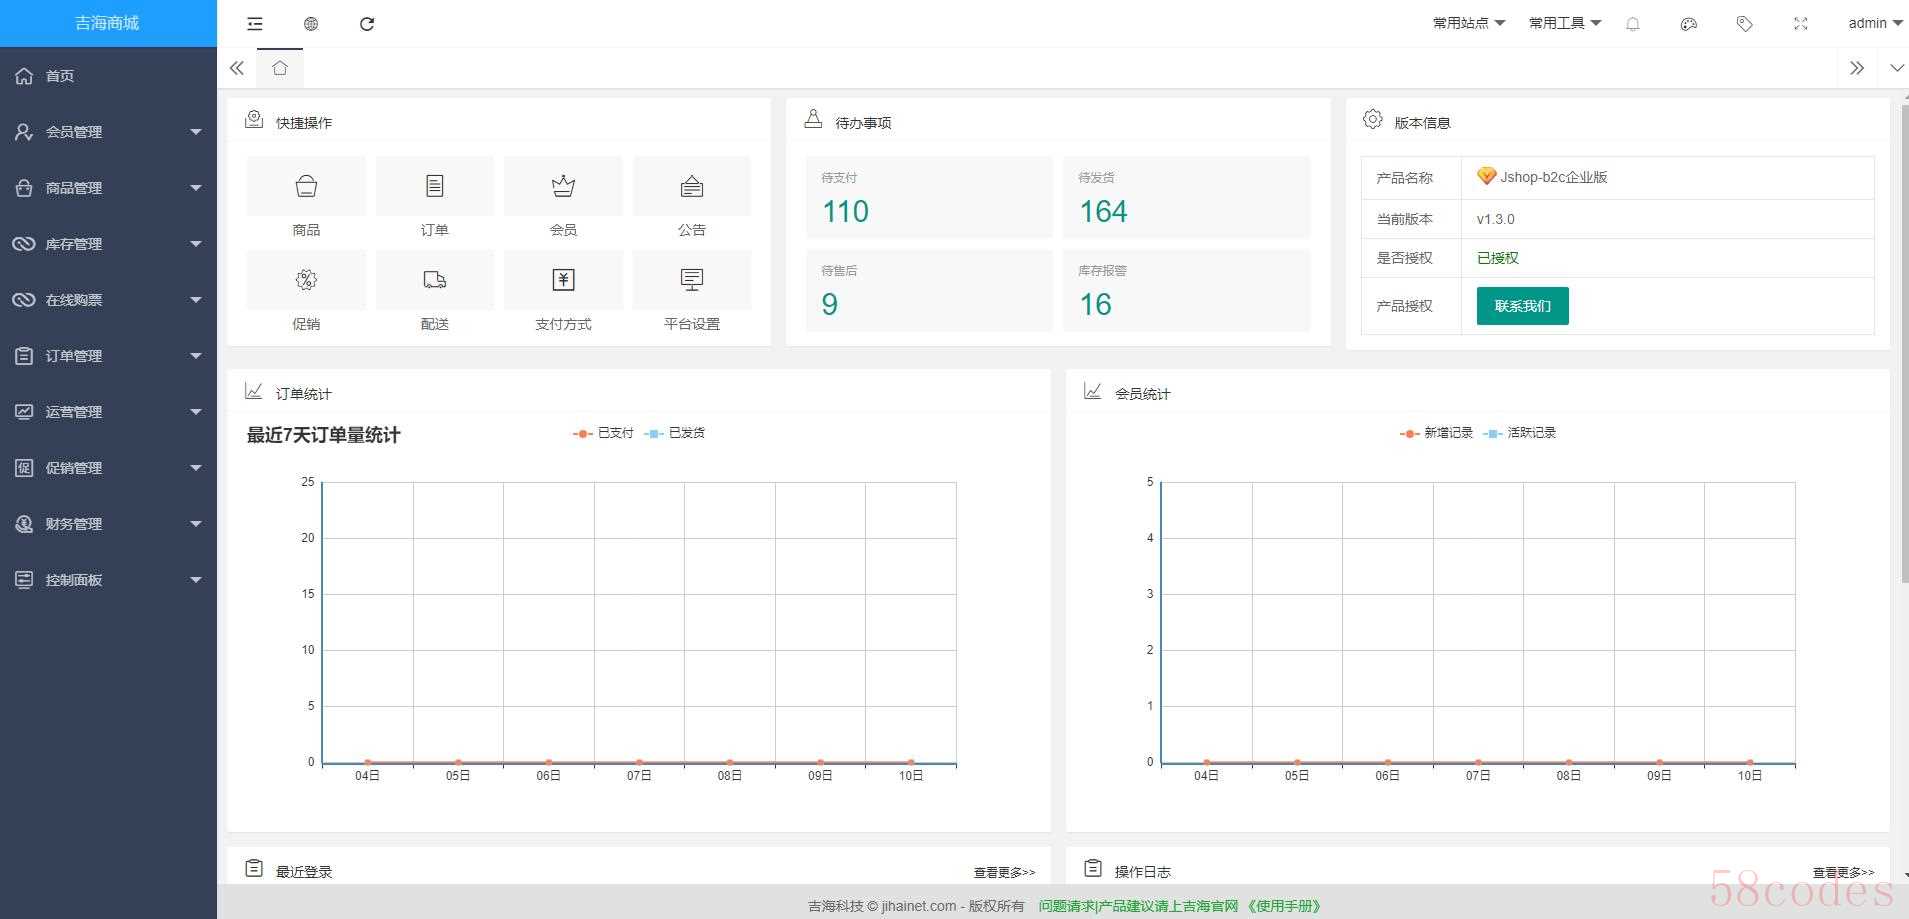Refresh the page using the reload icon
This screenshot has width=1909, height=919.
point(367,24)
